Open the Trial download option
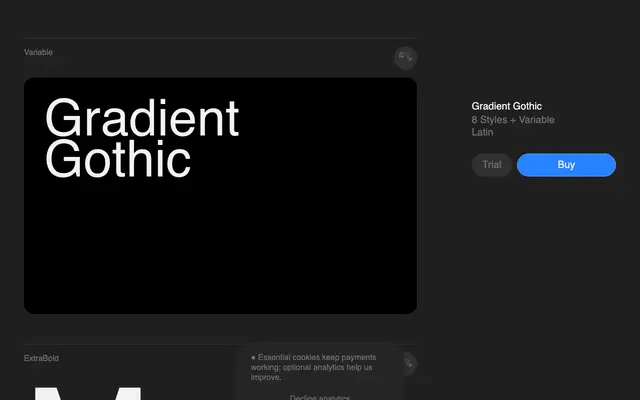Screen dimensions: 640x400 coord(491,165)
